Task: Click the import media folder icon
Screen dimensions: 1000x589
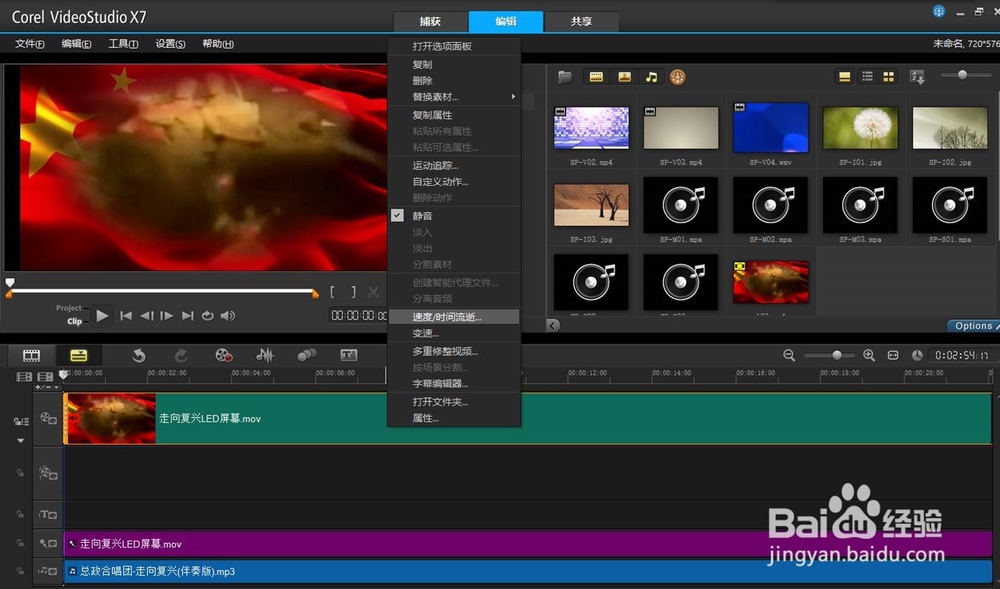Action: click(x=565, y=77)
